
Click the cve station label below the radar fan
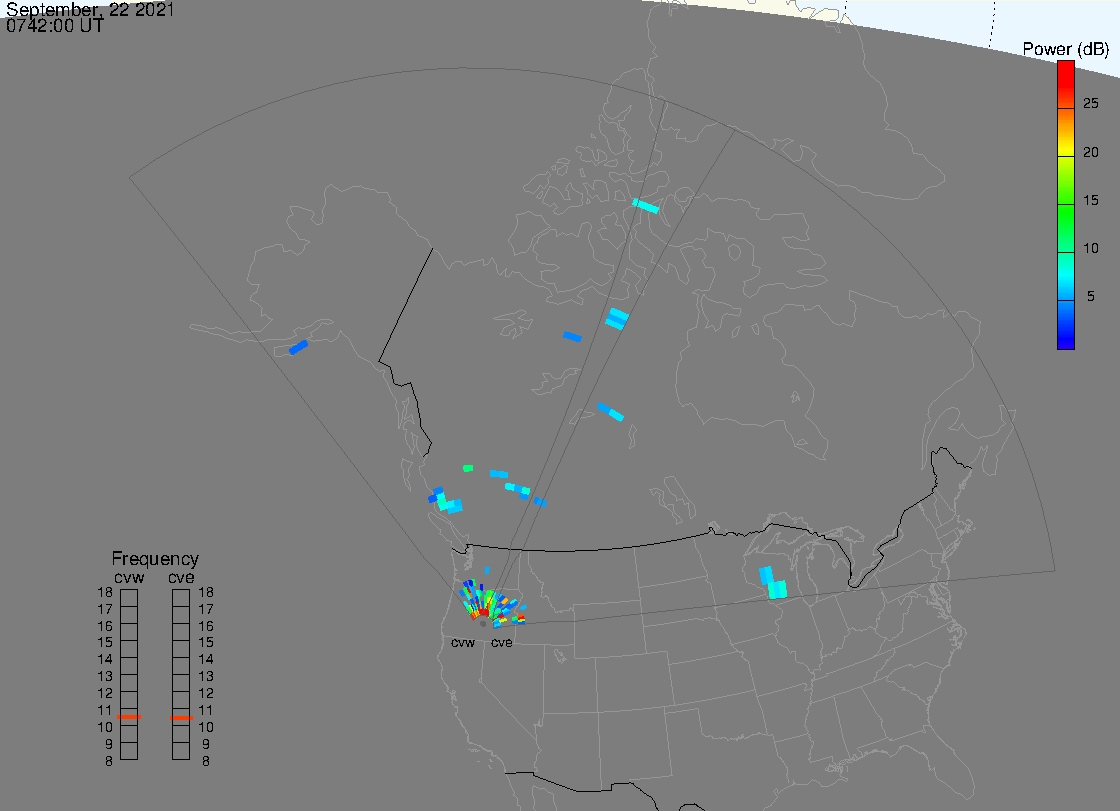[x=502, y=642]
